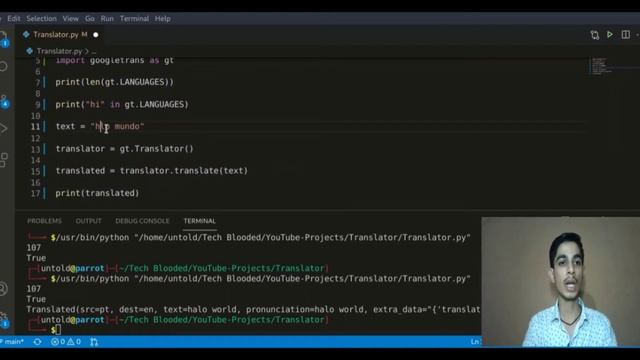Click the synchronize changes icon in status bar
The height and width of the screenshot is (360, 640).
point(38,342)
